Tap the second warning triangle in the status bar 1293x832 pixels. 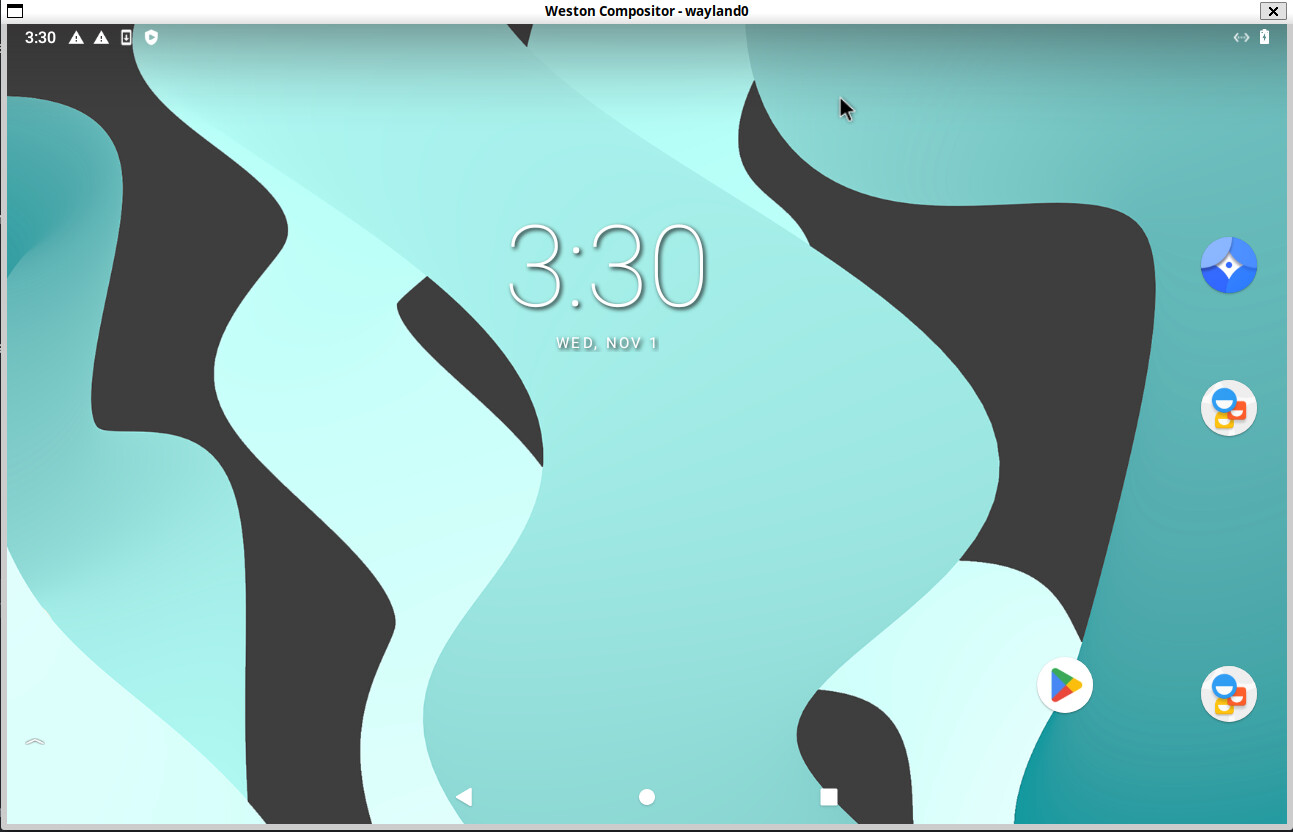(x=99, y=37)
